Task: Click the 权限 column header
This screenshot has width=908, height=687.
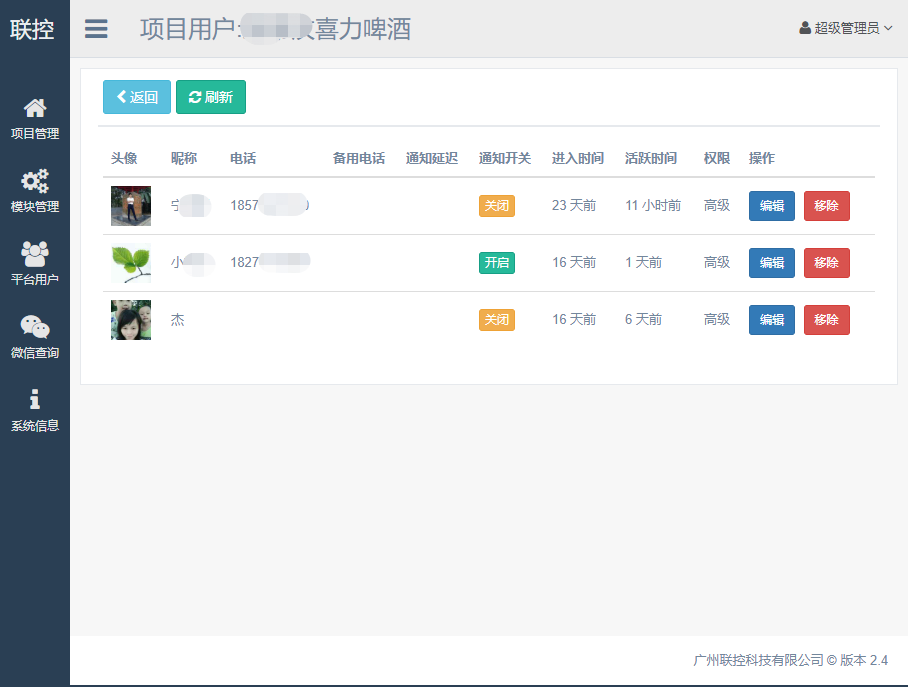Action: (x=716, y=158)
